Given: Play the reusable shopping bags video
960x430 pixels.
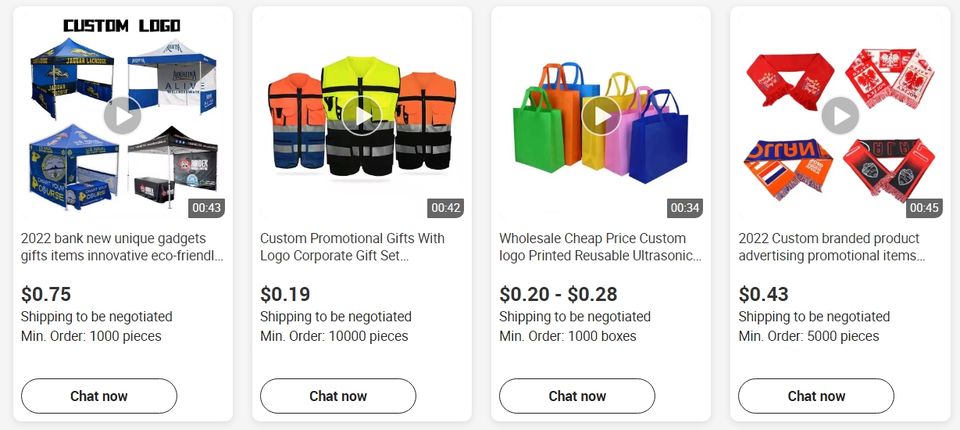Looking at the screenshot, I should tap(601, 116).
